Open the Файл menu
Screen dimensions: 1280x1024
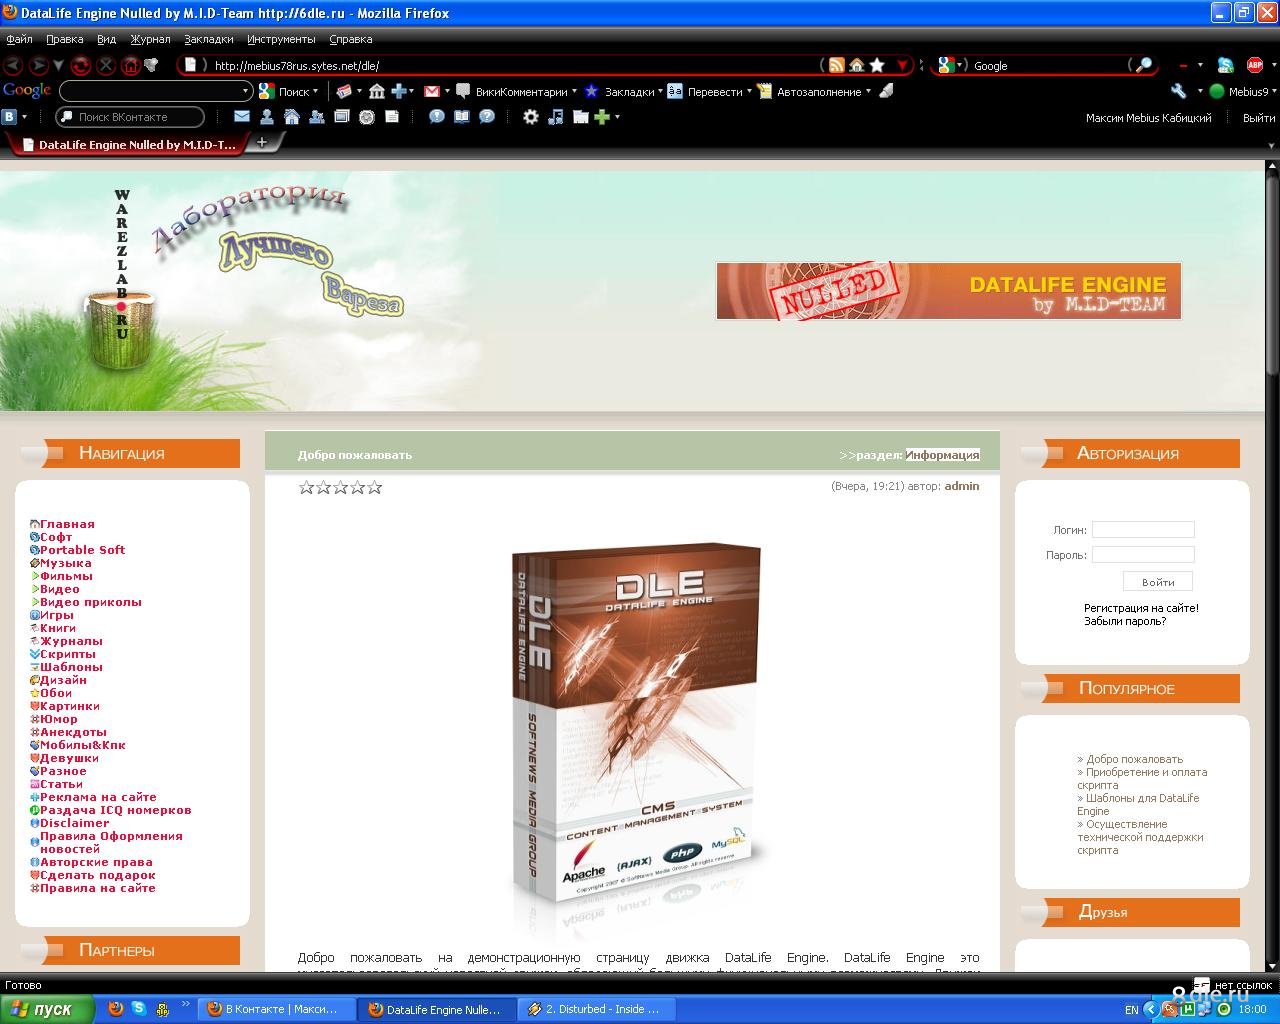pyautogui.click(x=19, y=39)
